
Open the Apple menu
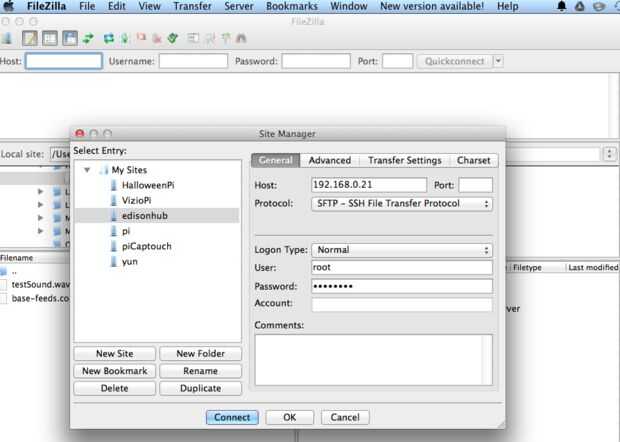9,6
